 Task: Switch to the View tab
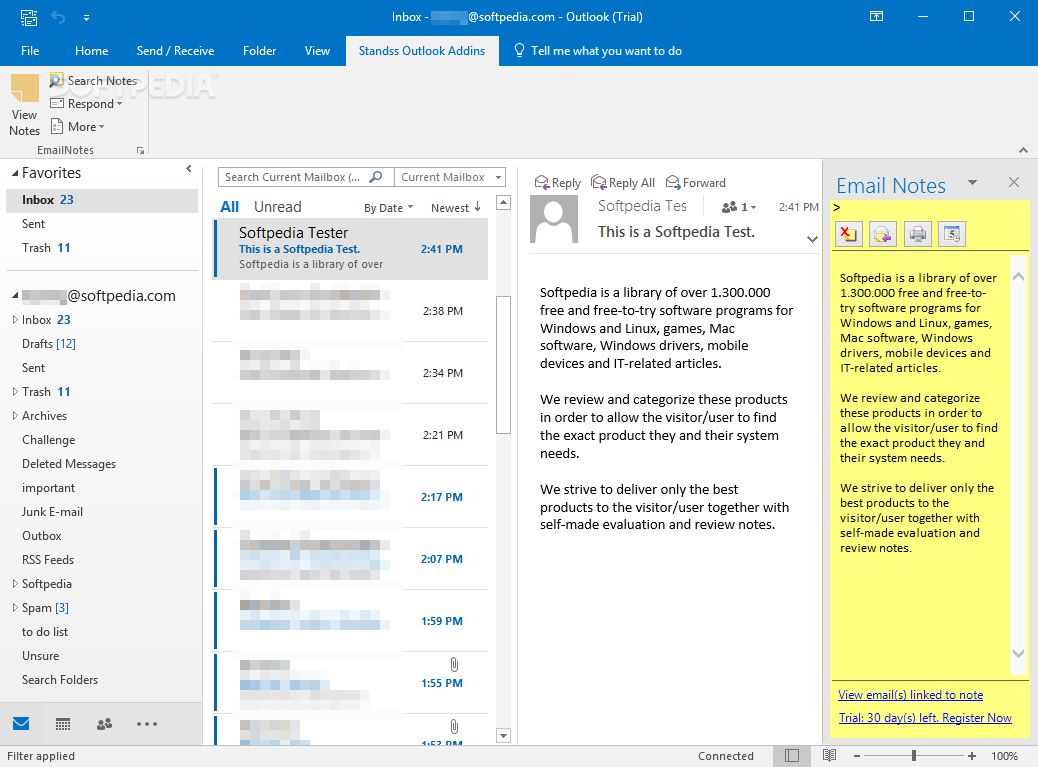pyautogui.click(x=317, y=51)
